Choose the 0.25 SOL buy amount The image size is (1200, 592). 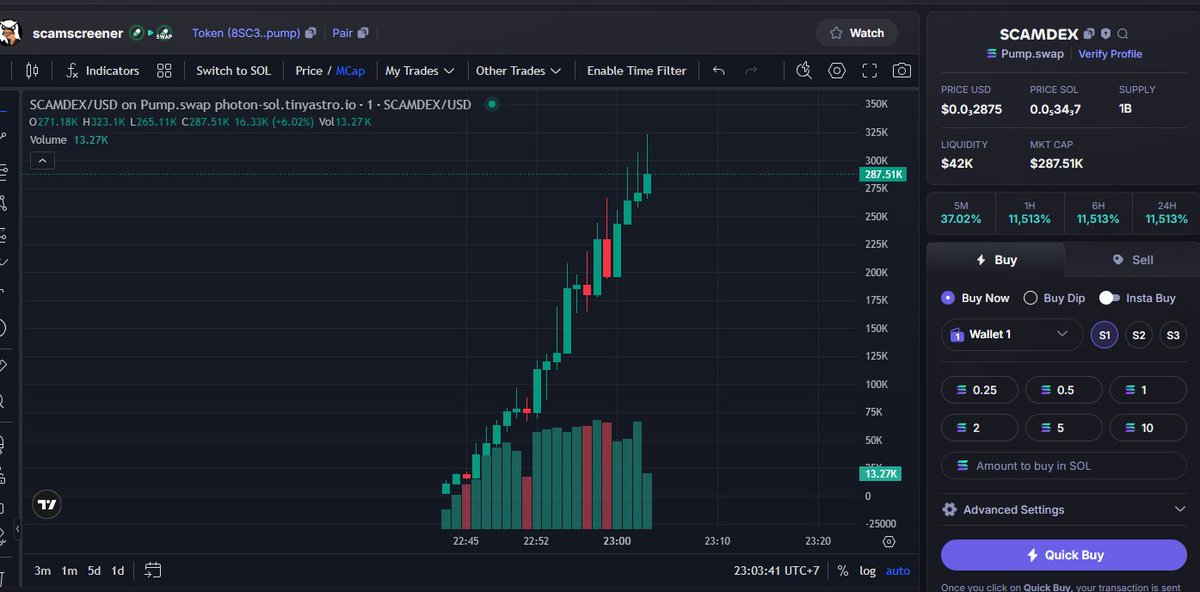(x=980, y=390)
